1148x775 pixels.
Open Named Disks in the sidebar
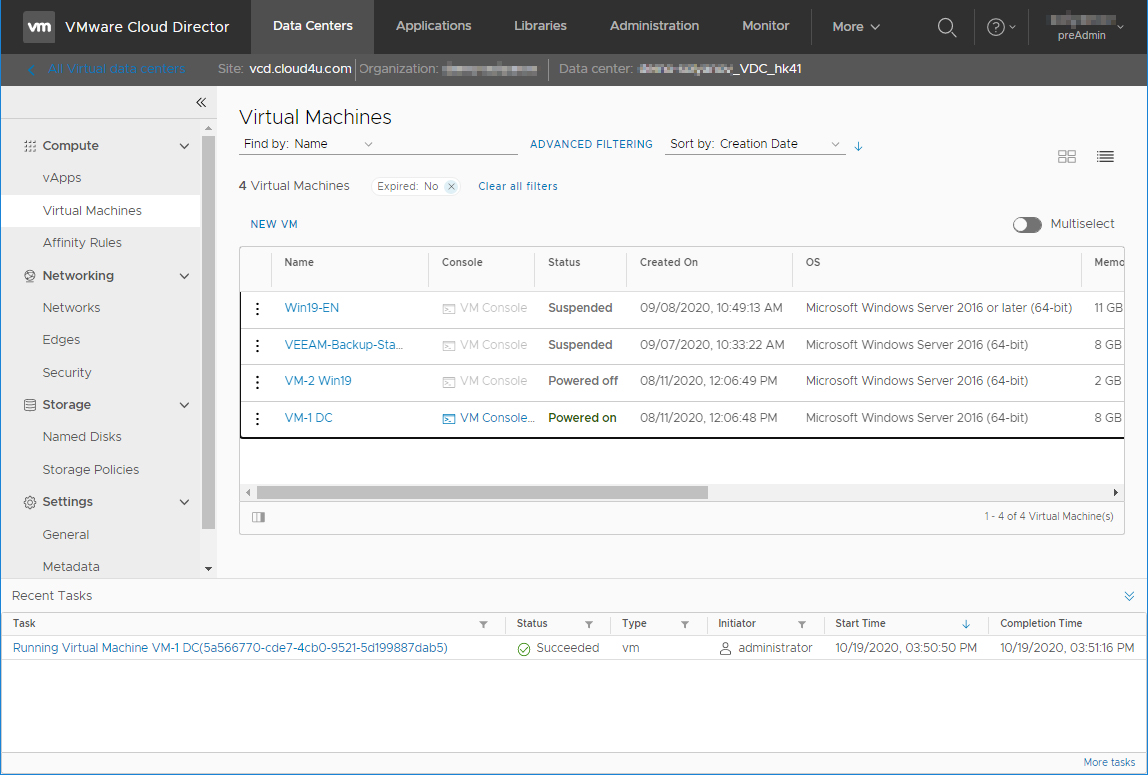coord(82,437)
